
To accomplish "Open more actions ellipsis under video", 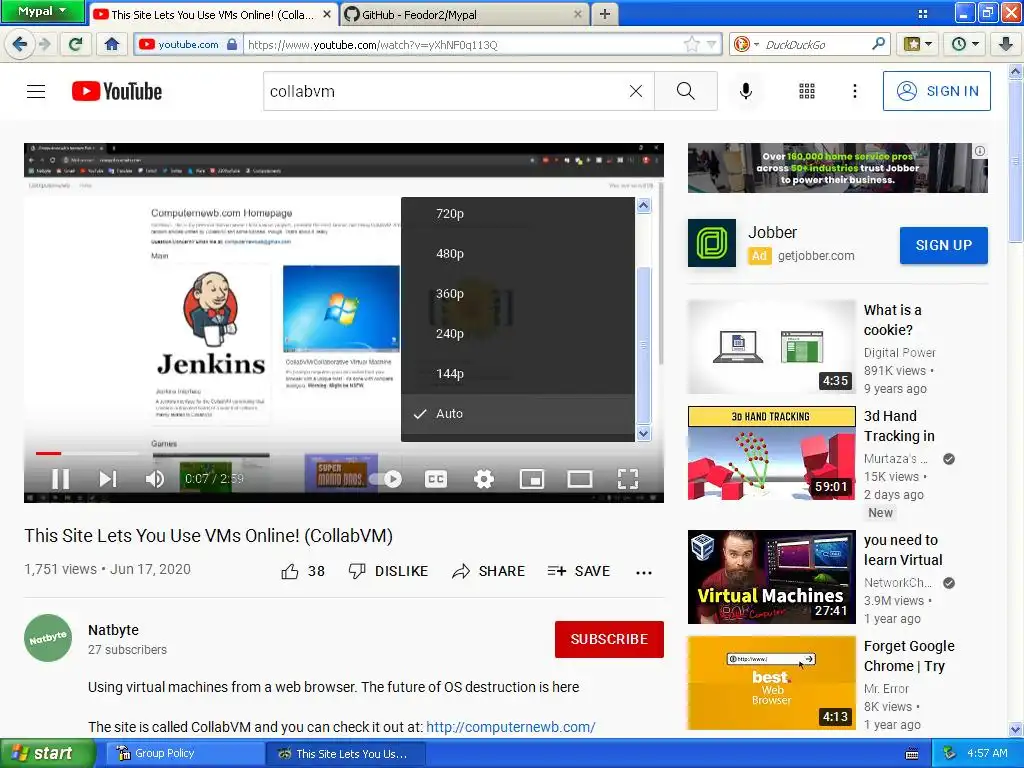I will tap(644, 573).
